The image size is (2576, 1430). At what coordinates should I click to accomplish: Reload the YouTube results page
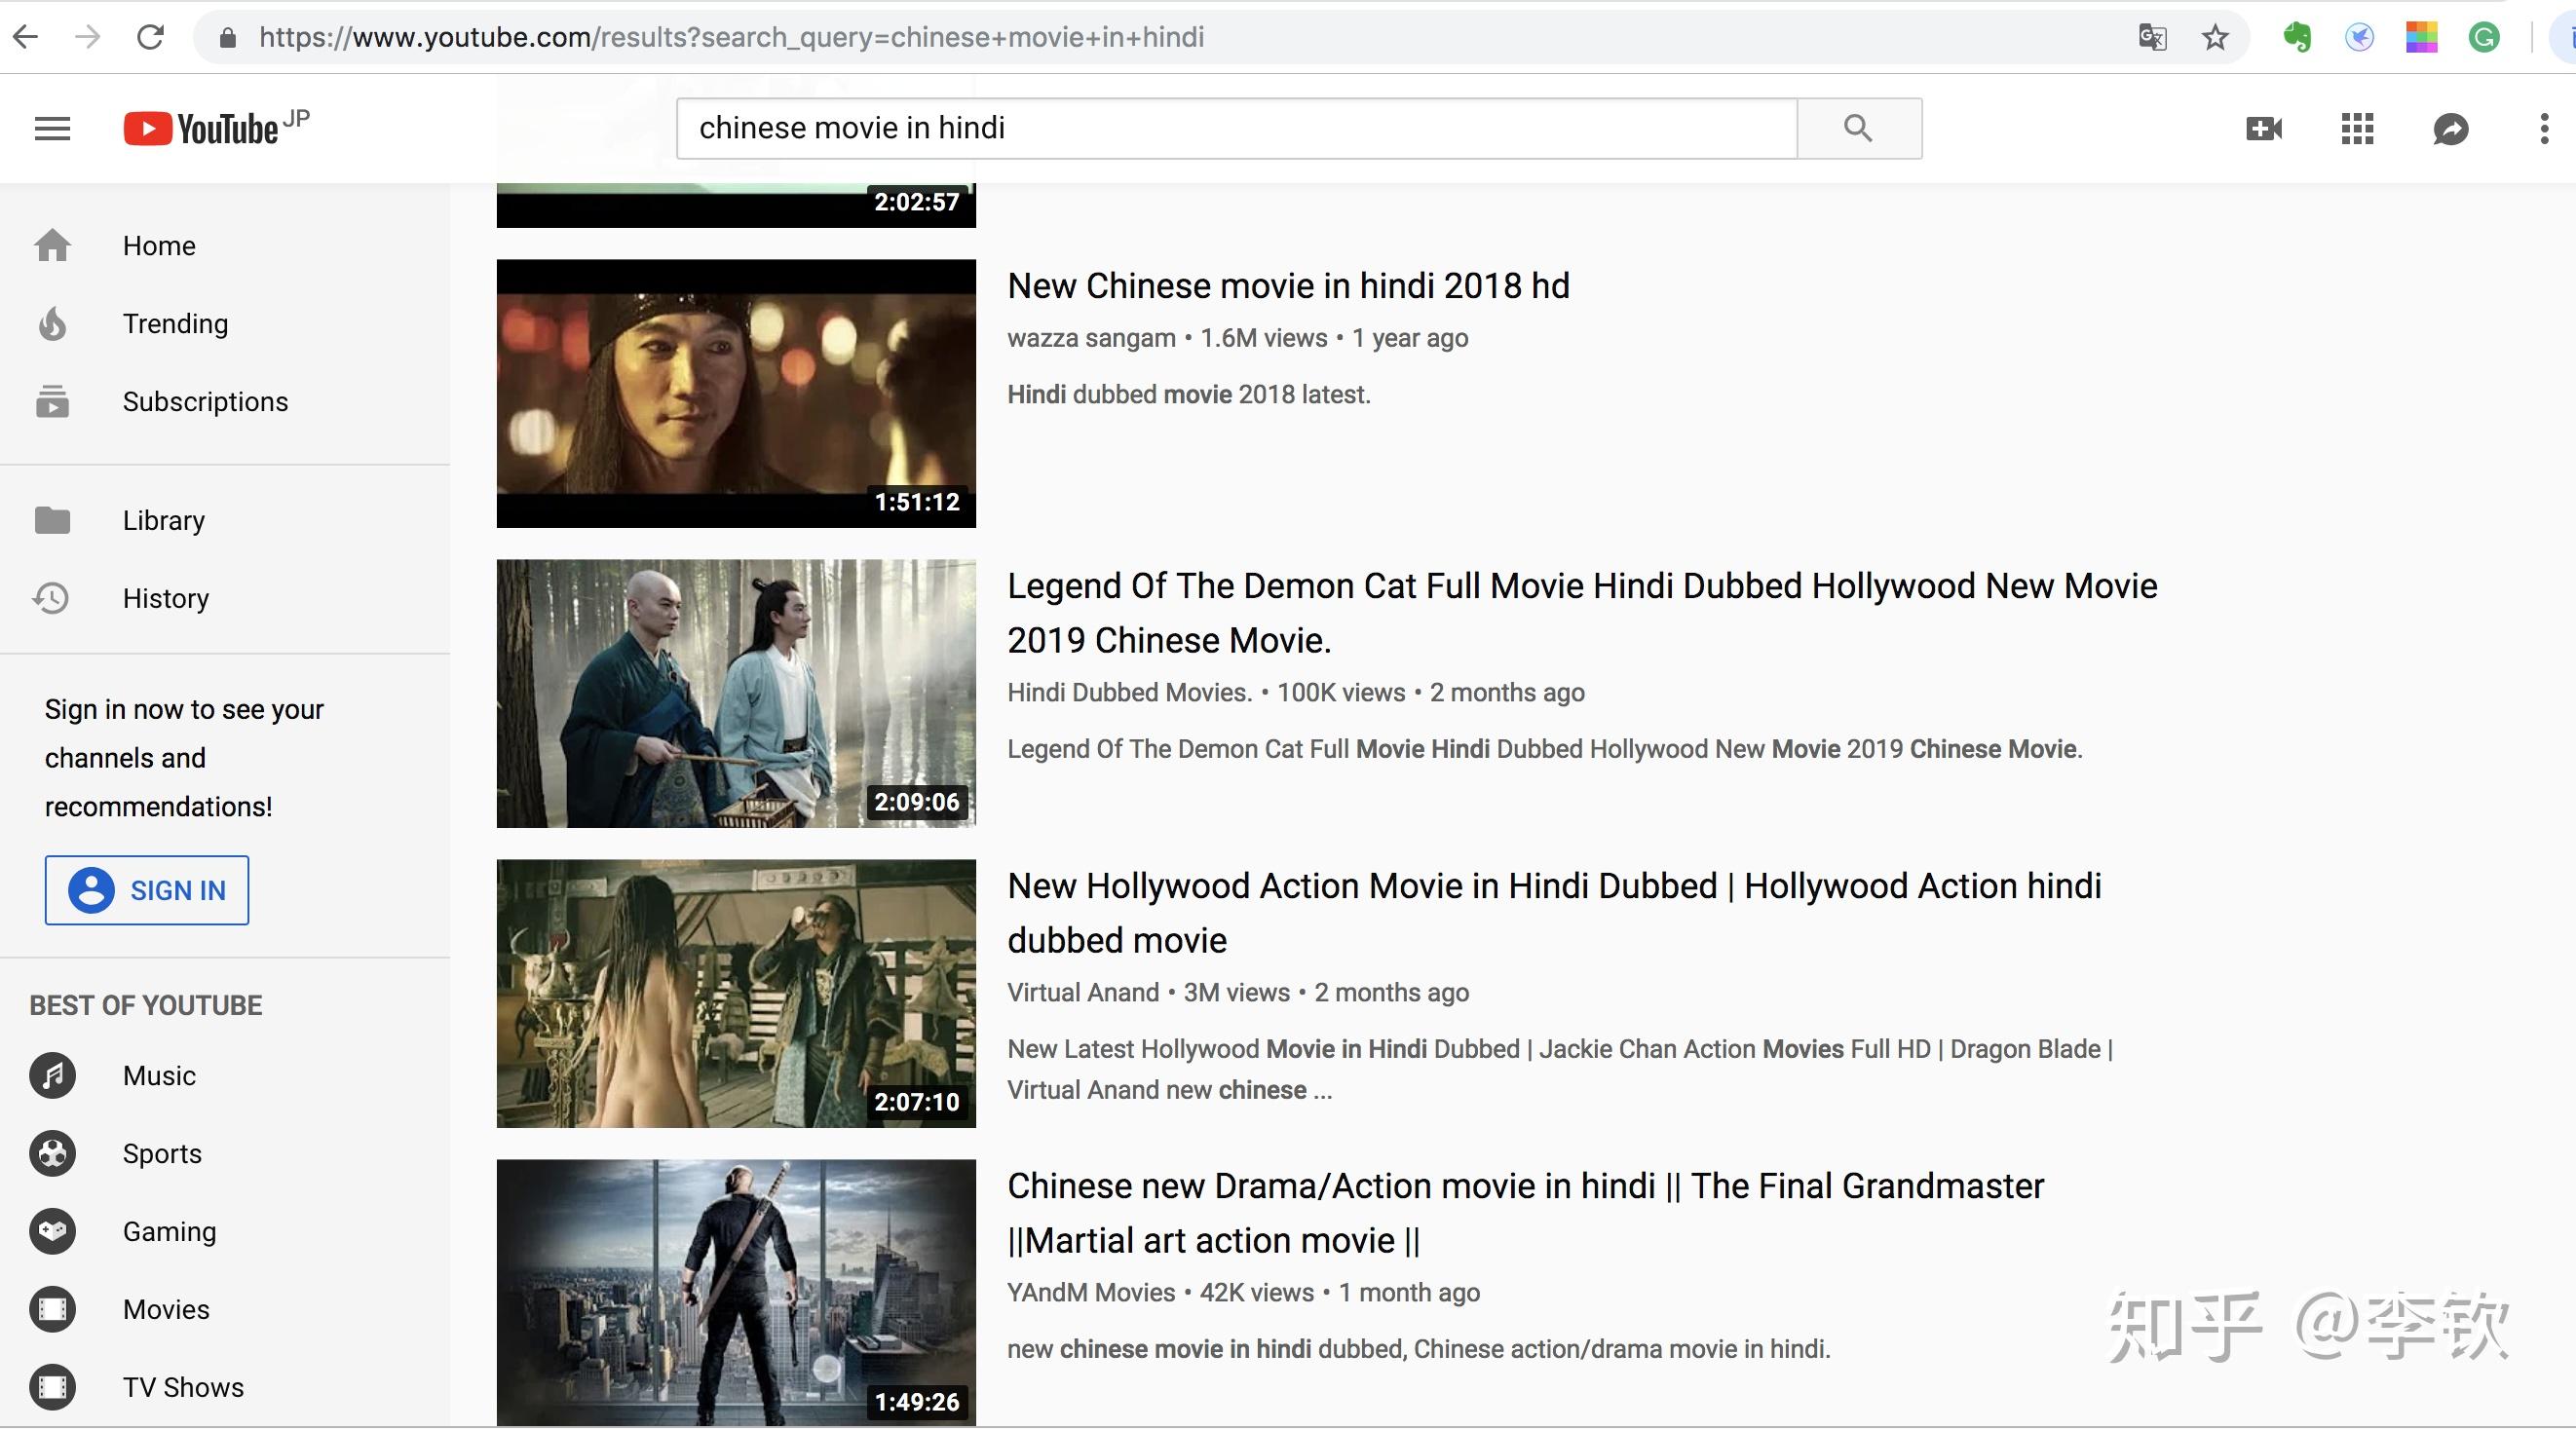[150, 37]
